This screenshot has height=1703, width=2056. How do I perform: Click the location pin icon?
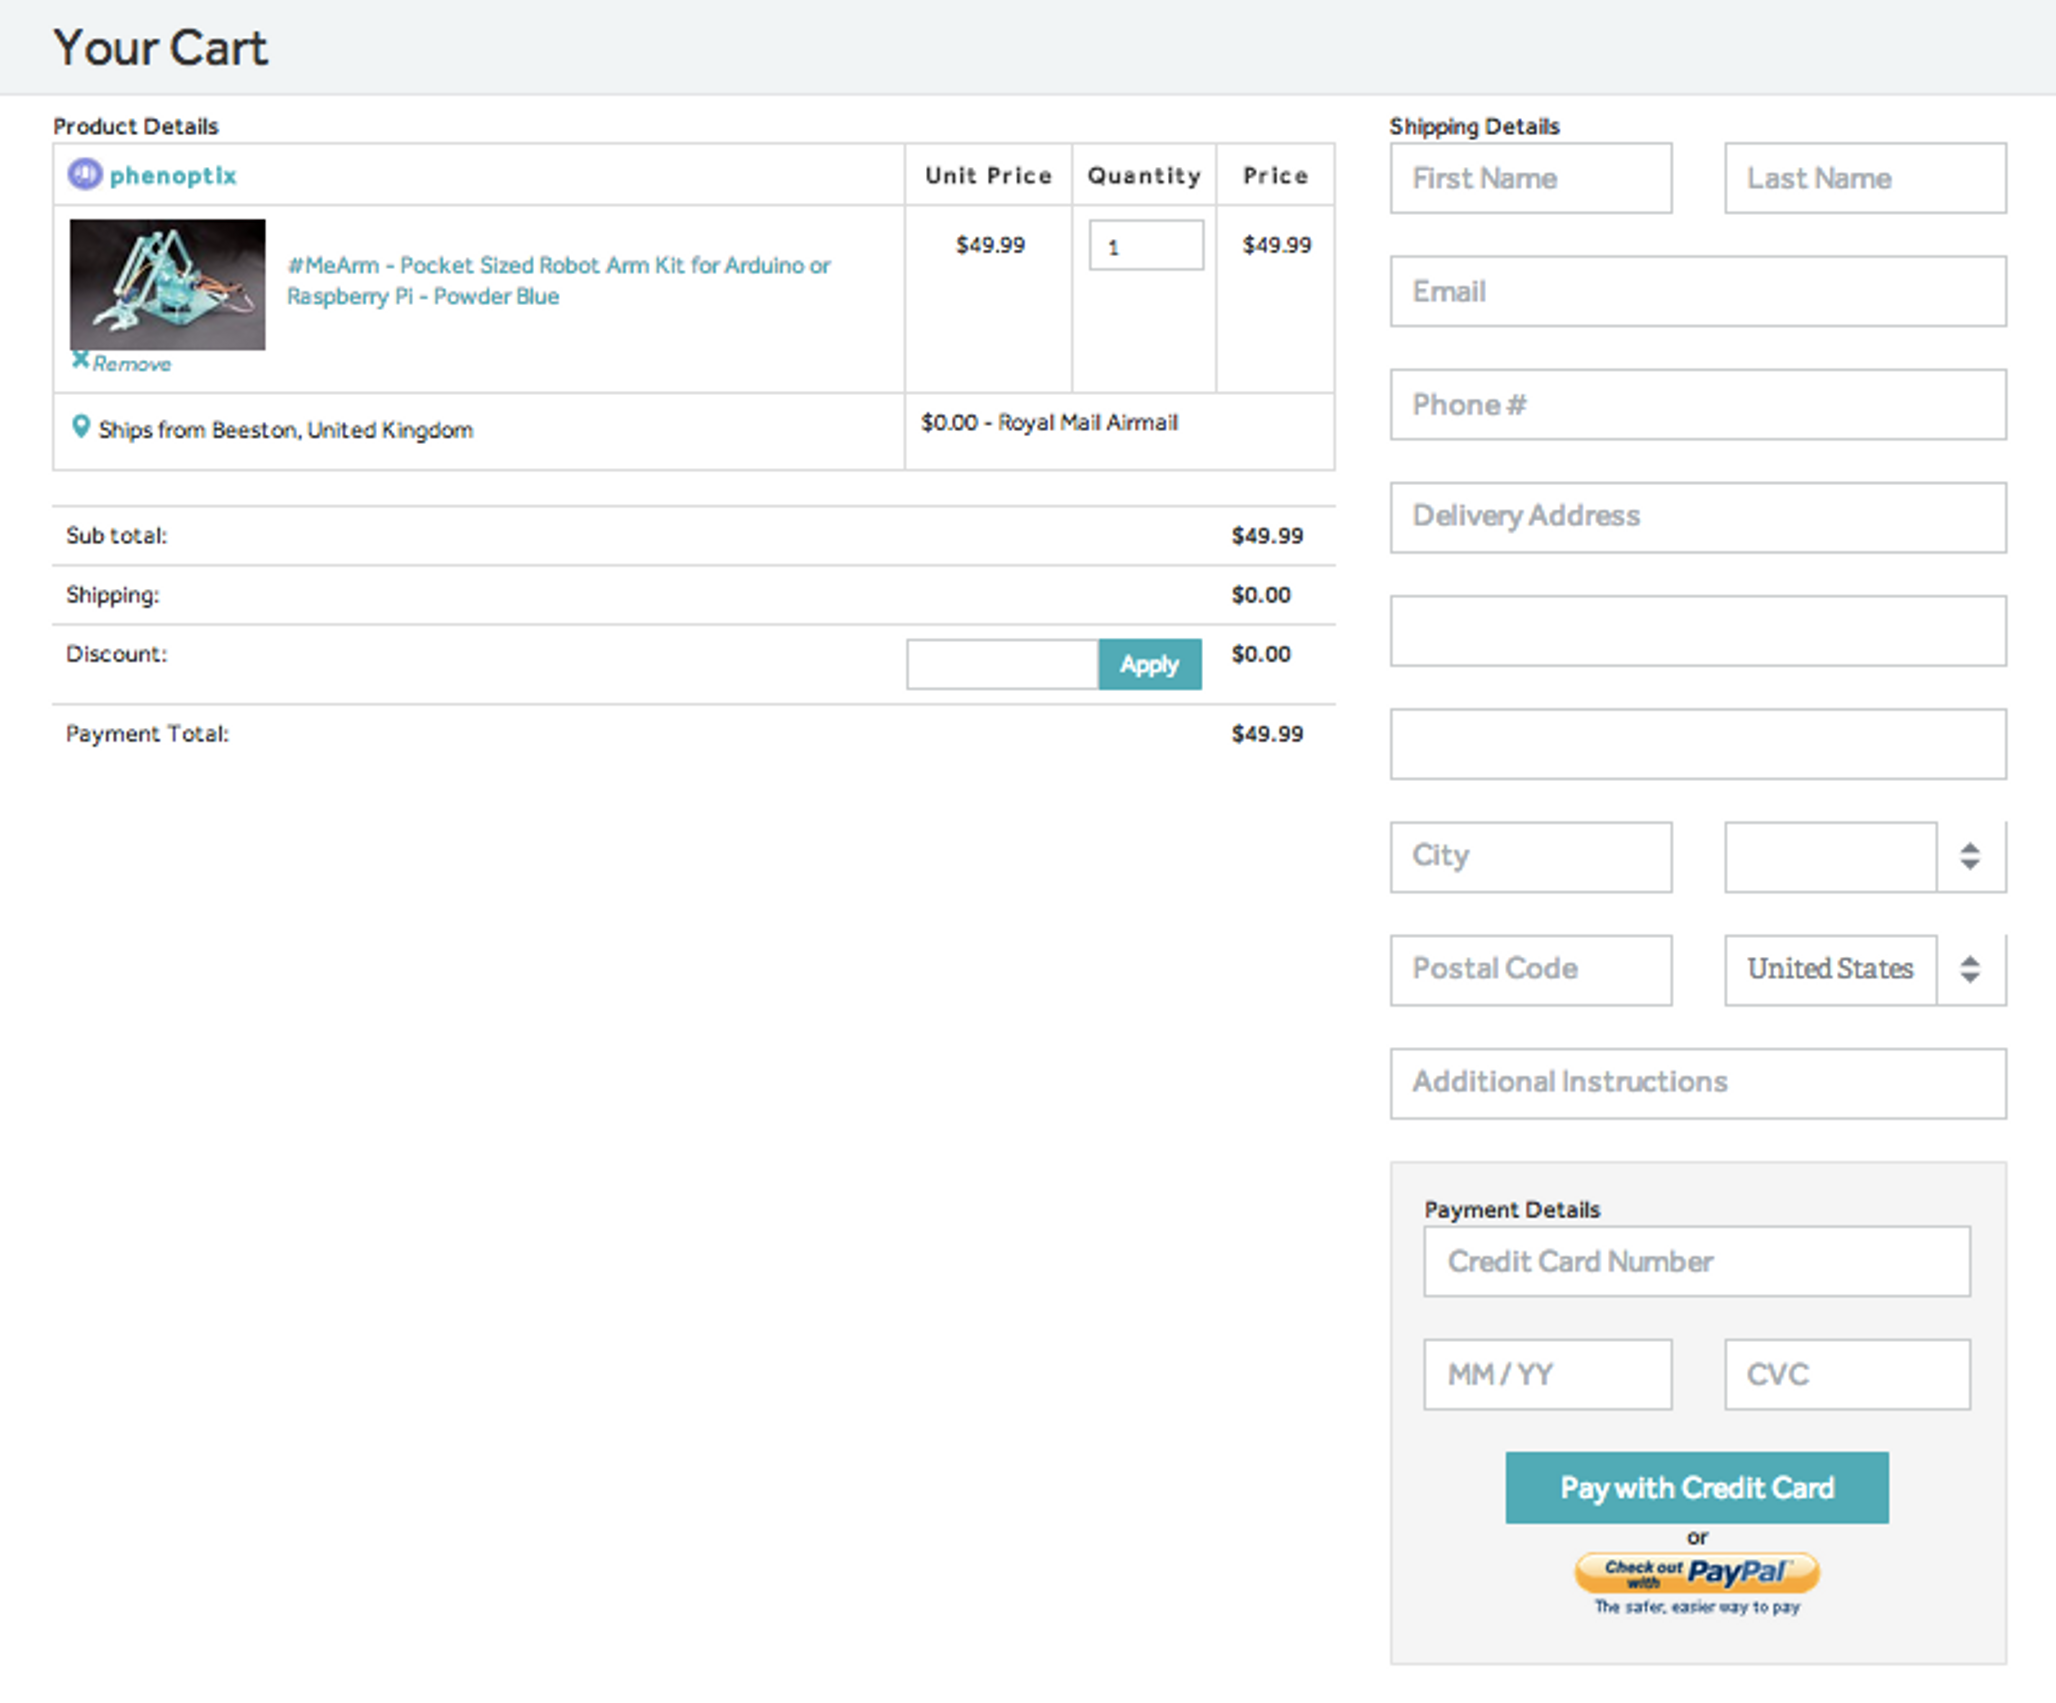point(81,428)
